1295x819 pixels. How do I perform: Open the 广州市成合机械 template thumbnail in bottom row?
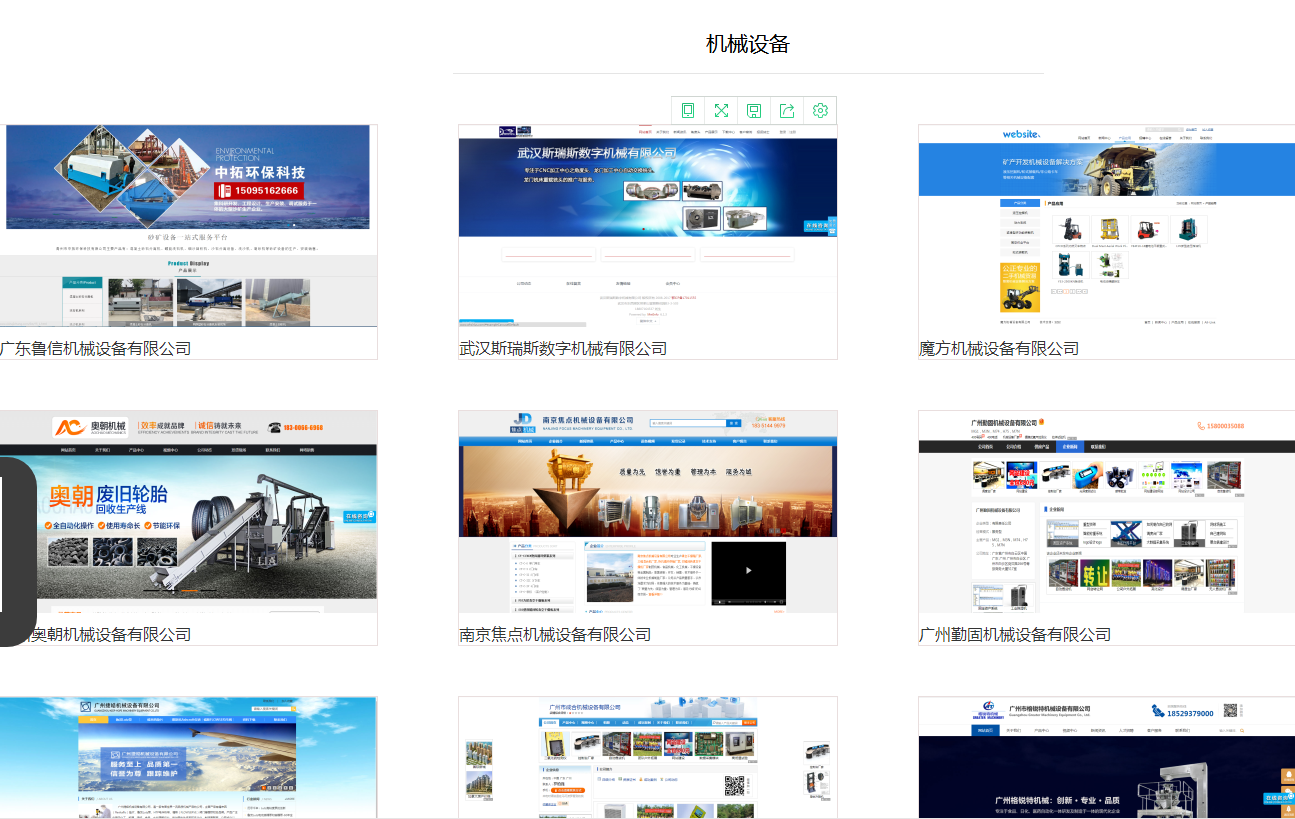click(x=648, y=758)
